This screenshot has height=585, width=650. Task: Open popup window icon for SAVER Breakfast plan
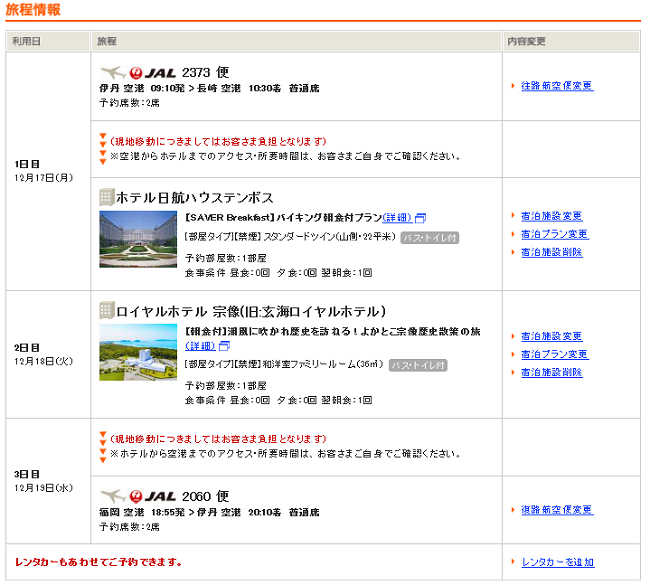pos(420,218)
